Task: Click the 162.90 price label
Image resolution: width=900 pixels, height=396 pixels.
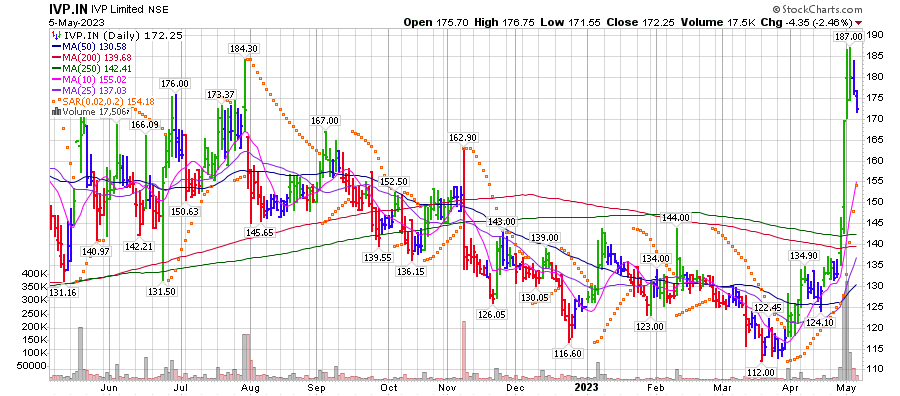Action: tap(464, 138)
